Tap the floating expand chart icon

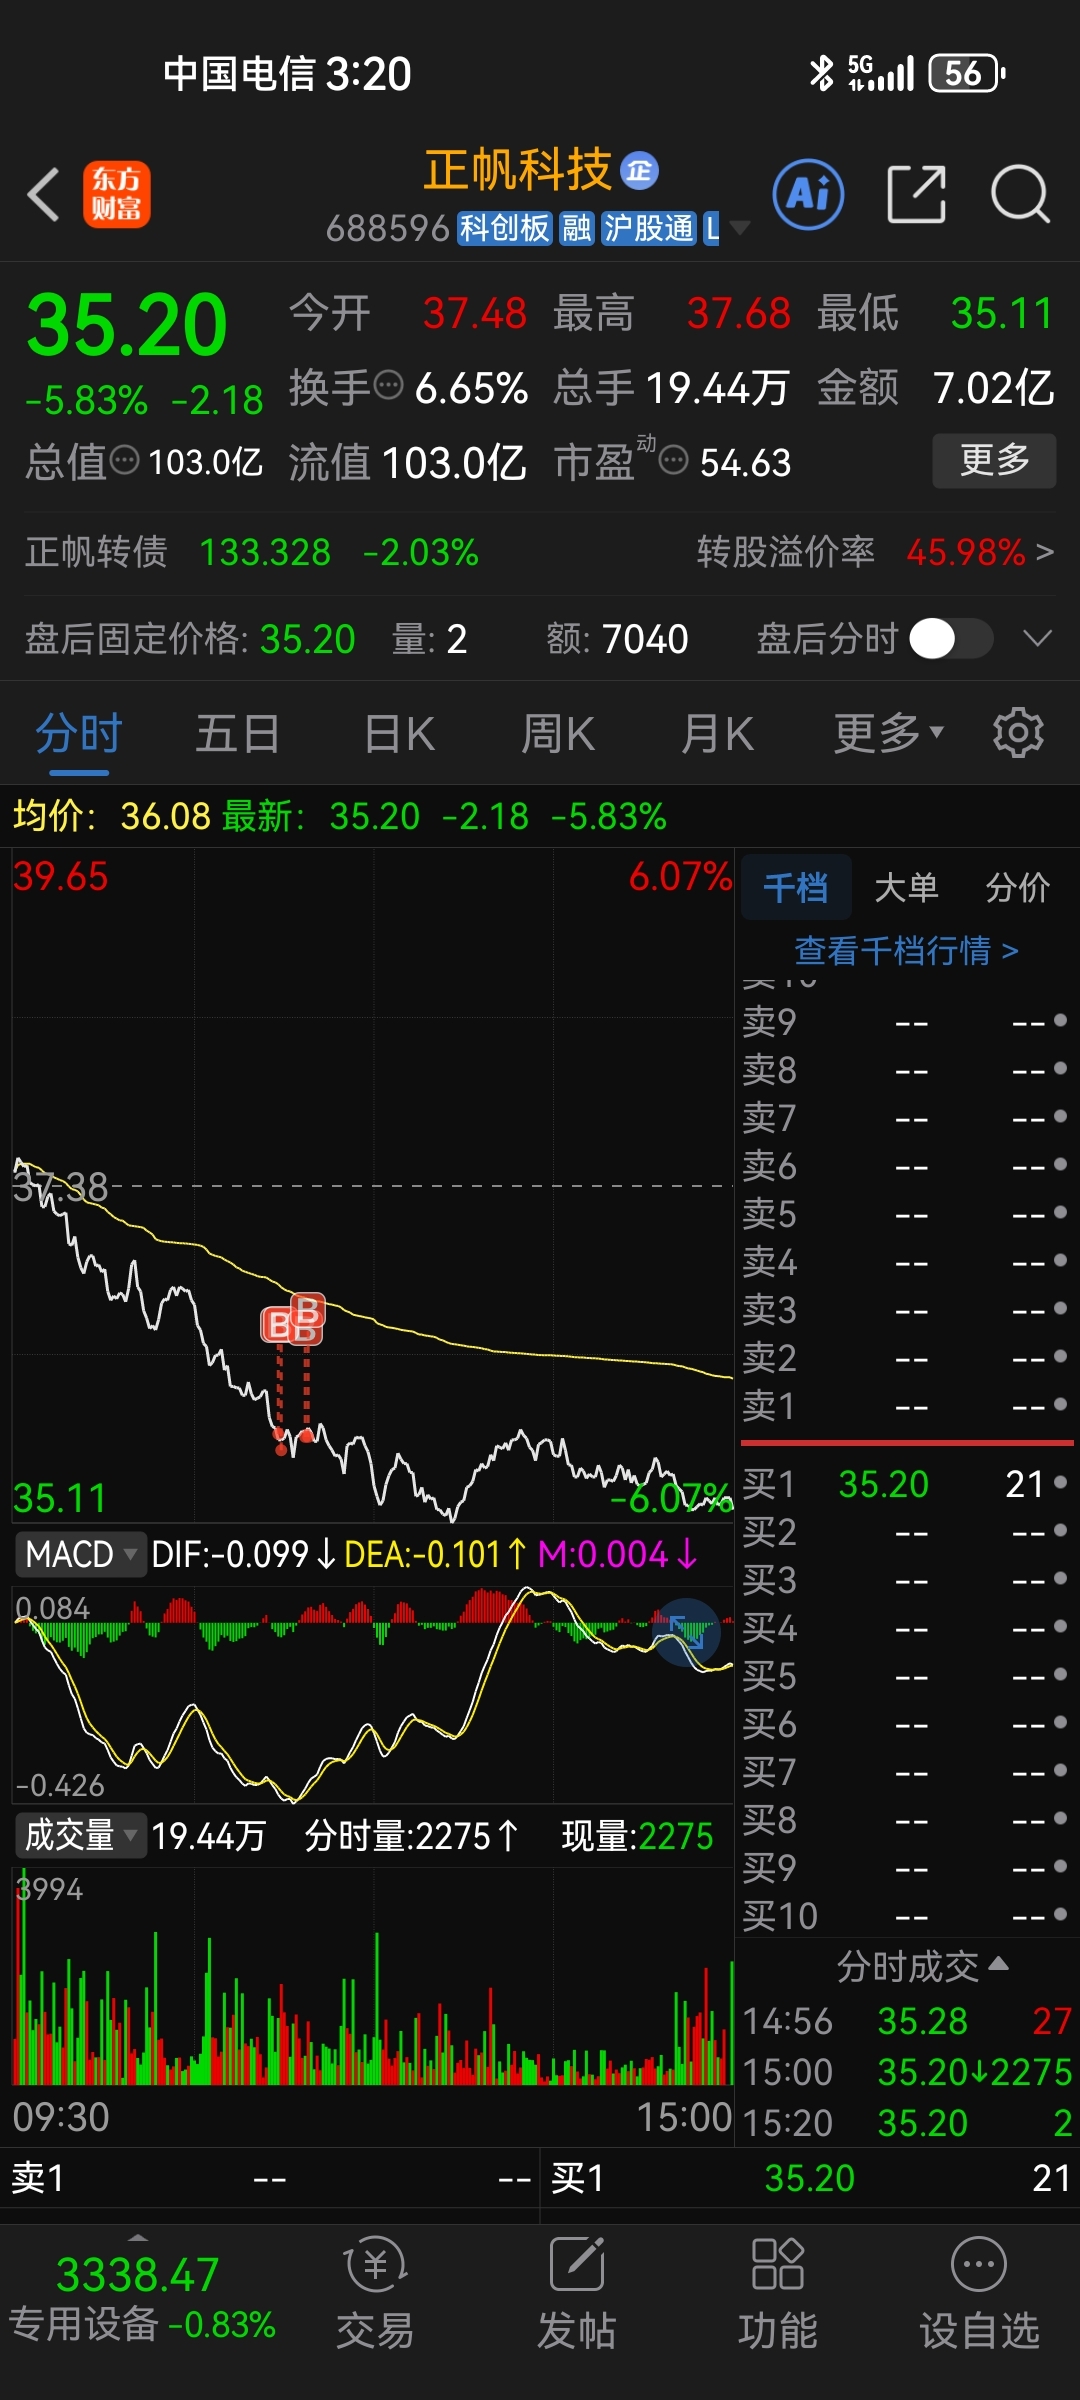point(686,1633)
